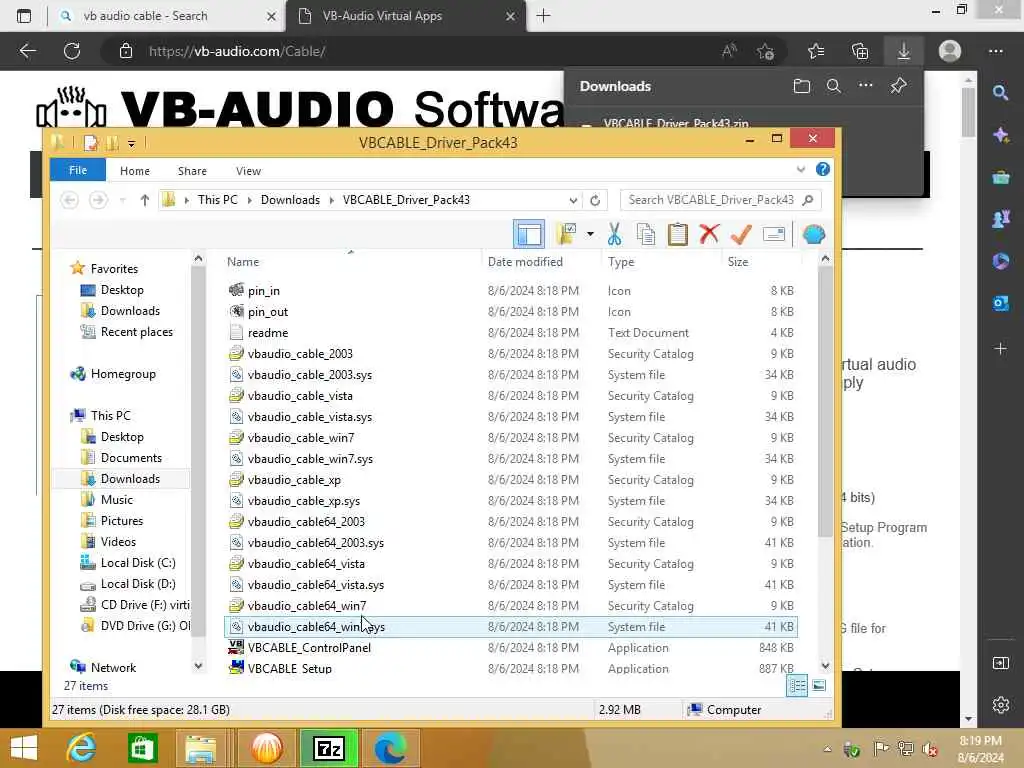1024x768 pixels.
Task: Sort files by Date modified column
Action: (525, 261)
